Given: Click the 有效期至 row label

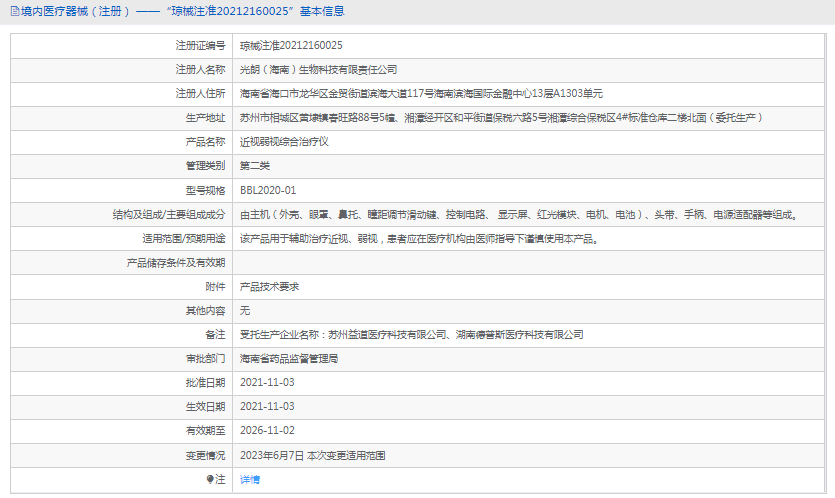Looking at the screenshot, I should coord(206,430).
